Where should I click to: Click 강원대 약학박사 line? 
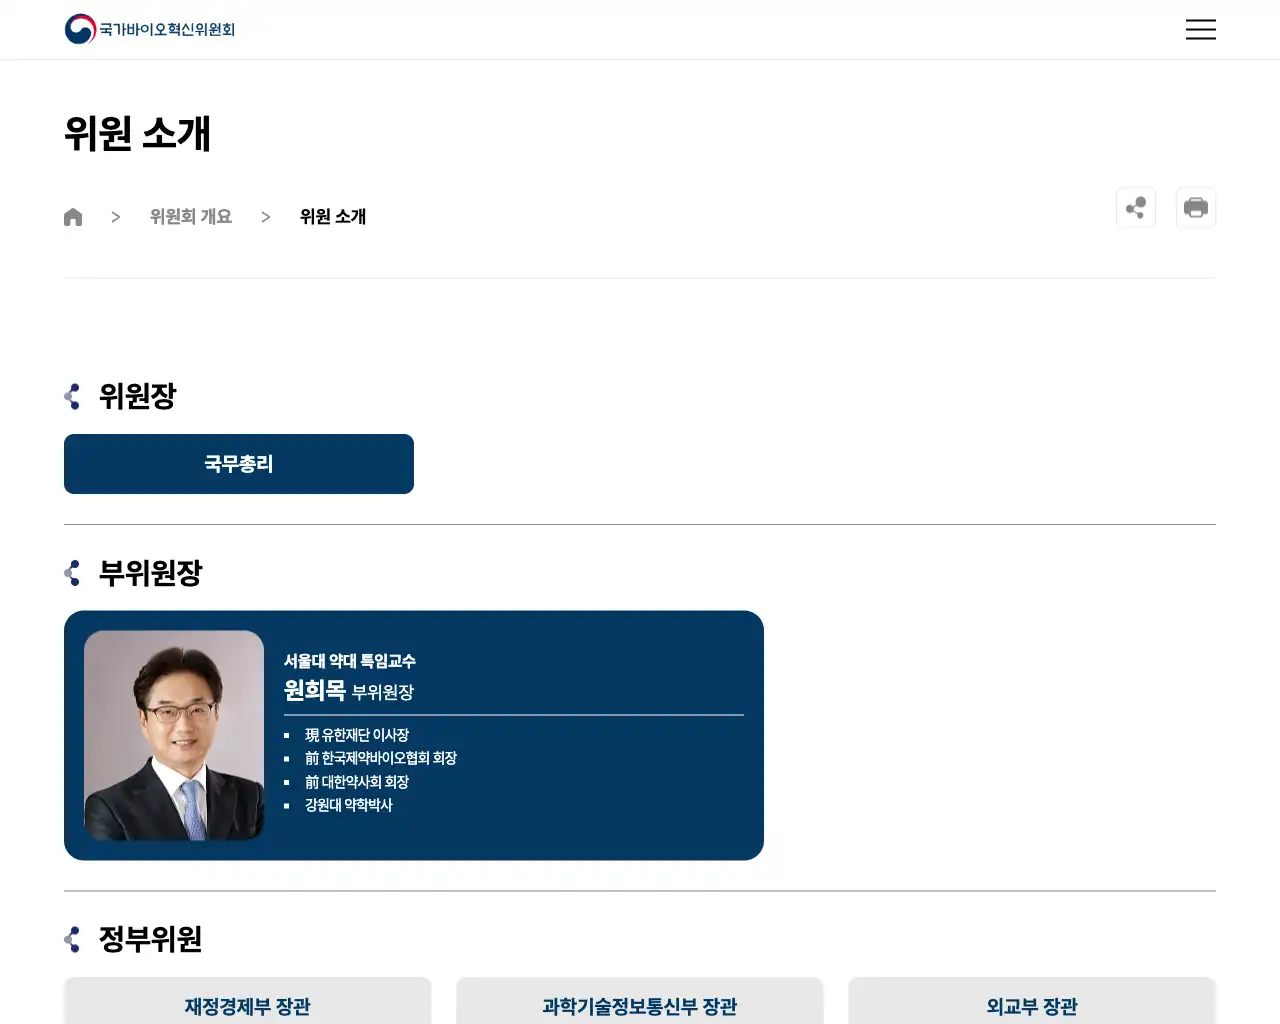pos(349,805)
